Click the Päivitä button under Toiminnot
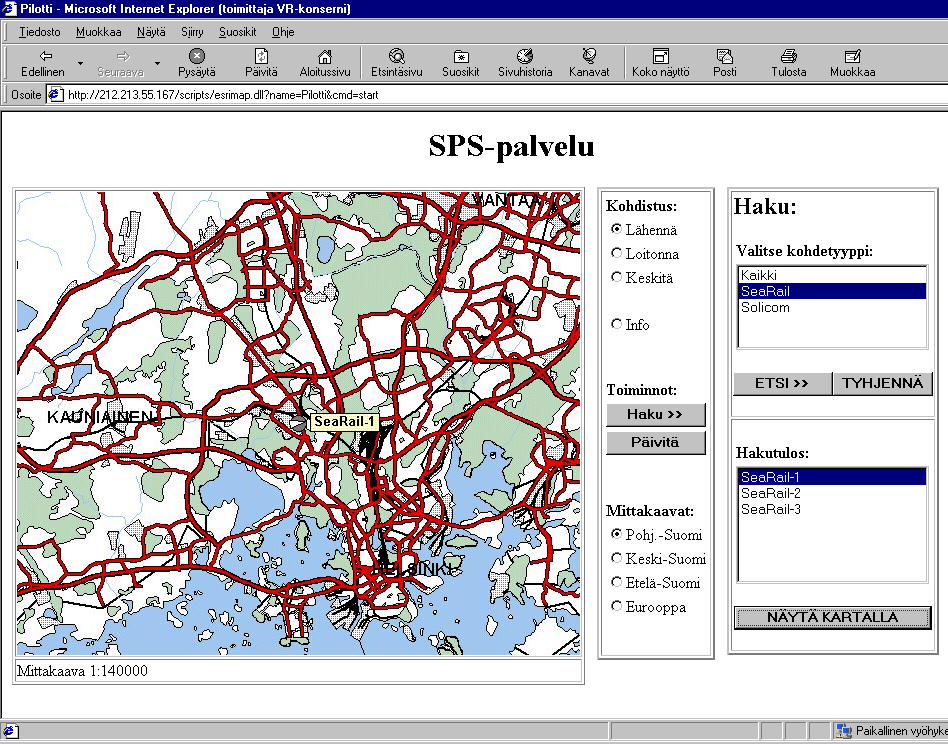This screenshot has height=744, width=948. pos(655,442)
